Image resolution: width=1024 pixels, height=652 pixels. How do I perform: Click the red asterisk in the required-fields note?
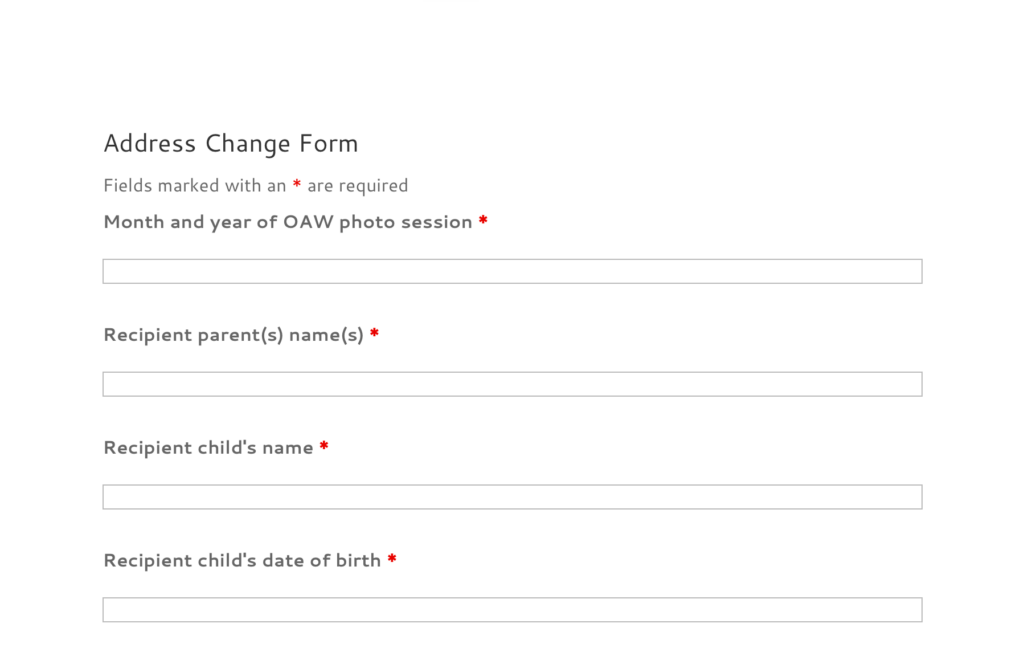(297, 185)
